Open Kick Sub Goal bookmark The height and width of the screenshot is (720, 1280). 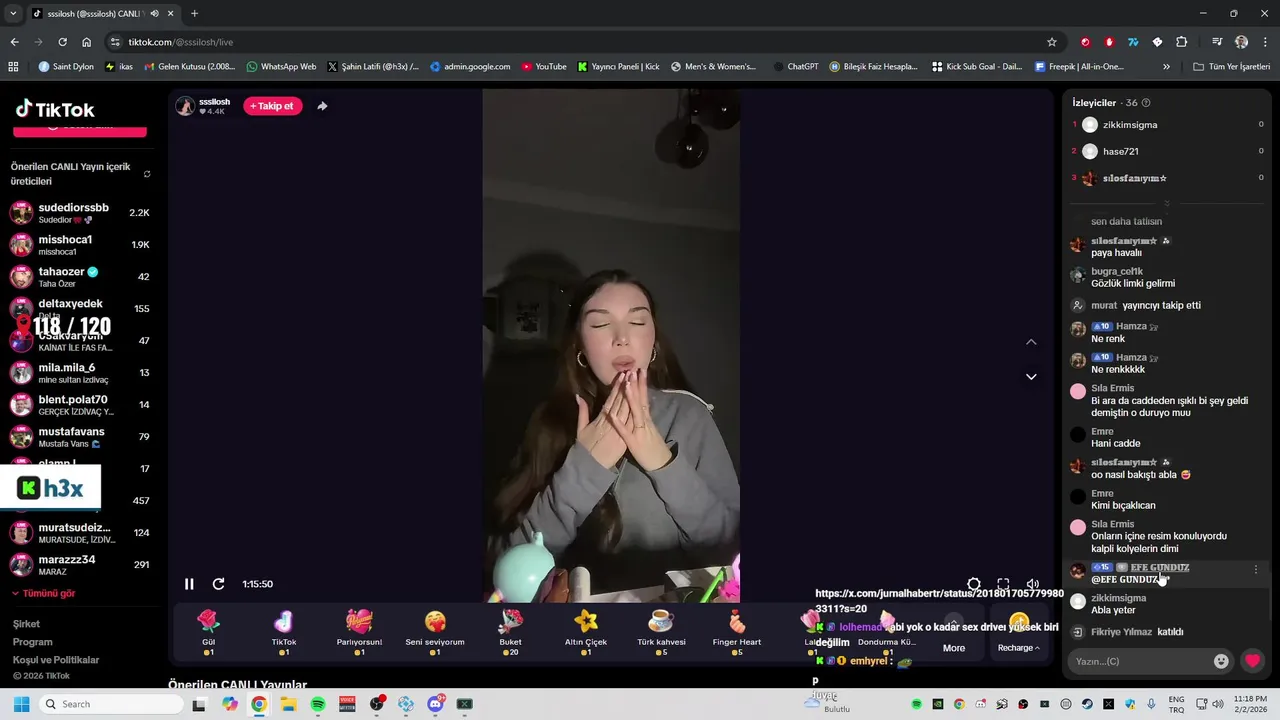(x=977, y=67)
